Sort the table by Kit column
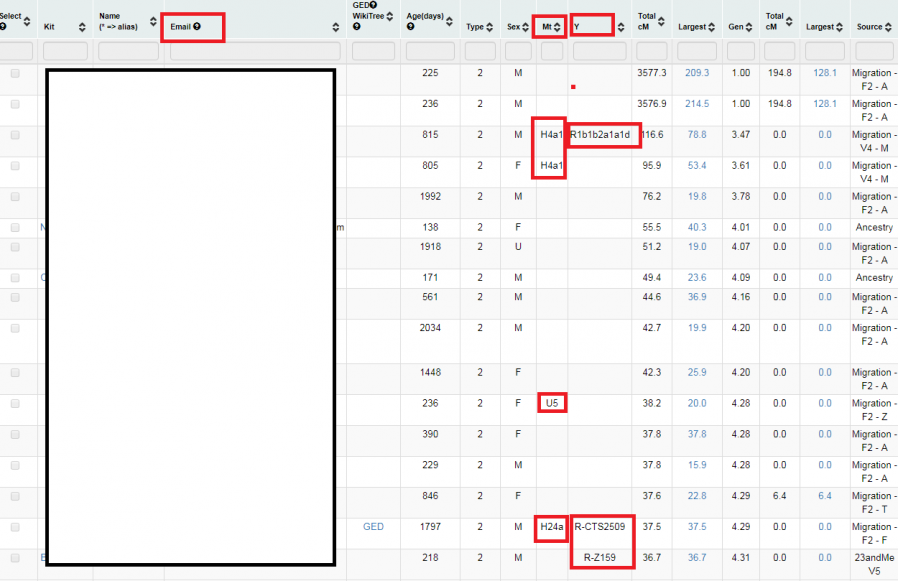This screenshot has width=898, height=581. (x=83, y=27)
